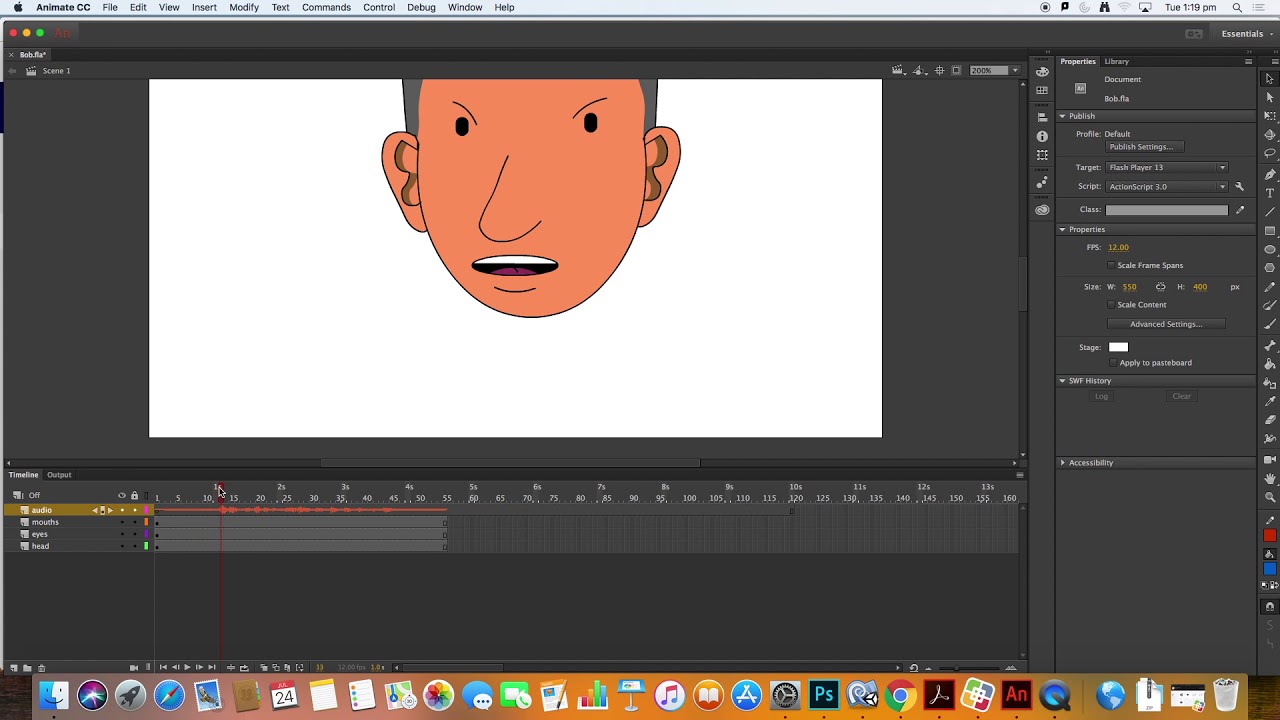Select the Line tool
This screenshot has width=1280, height=720.
pyautogui.click(x=1270, y=211)
